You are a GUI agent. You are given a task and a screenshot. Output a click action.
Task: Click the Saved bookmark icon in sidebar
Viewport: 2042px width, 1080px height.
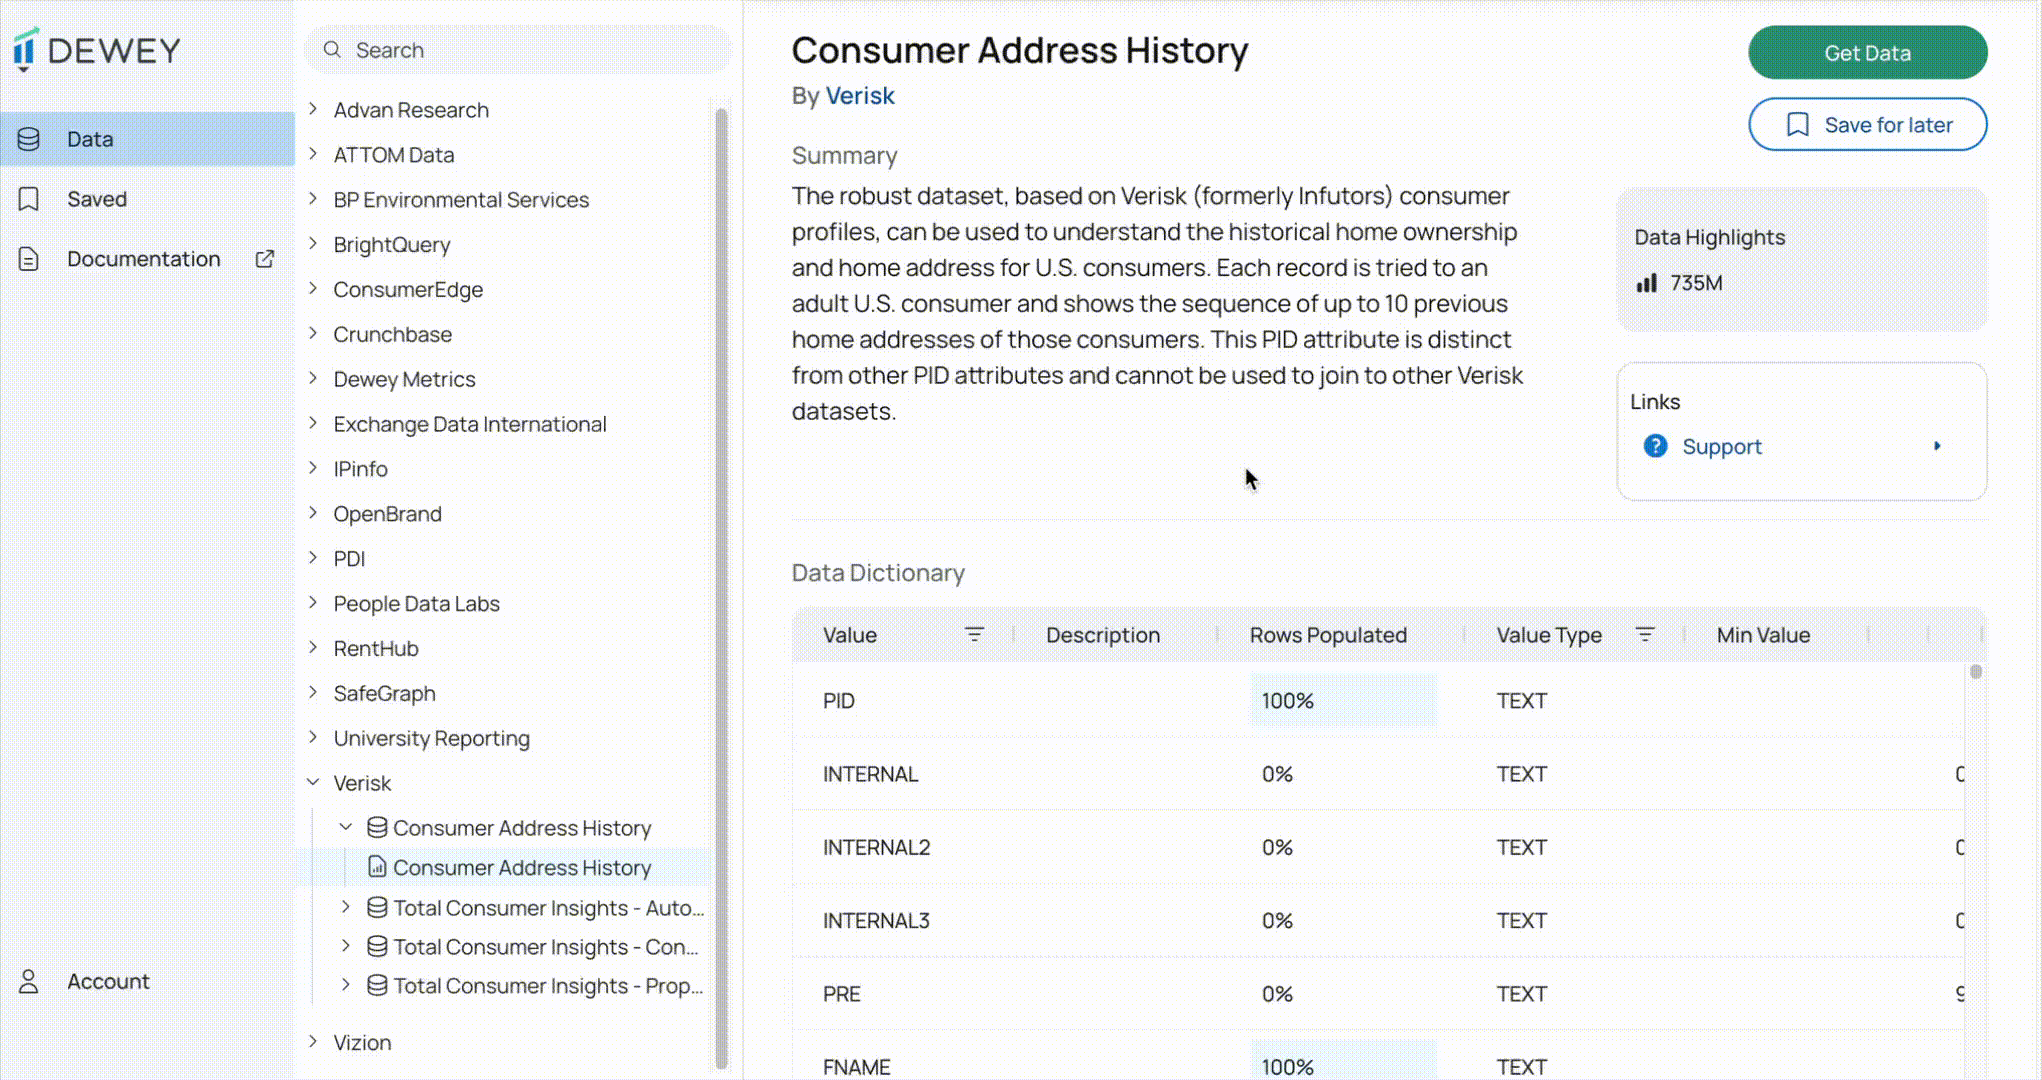tap(29, 199)
